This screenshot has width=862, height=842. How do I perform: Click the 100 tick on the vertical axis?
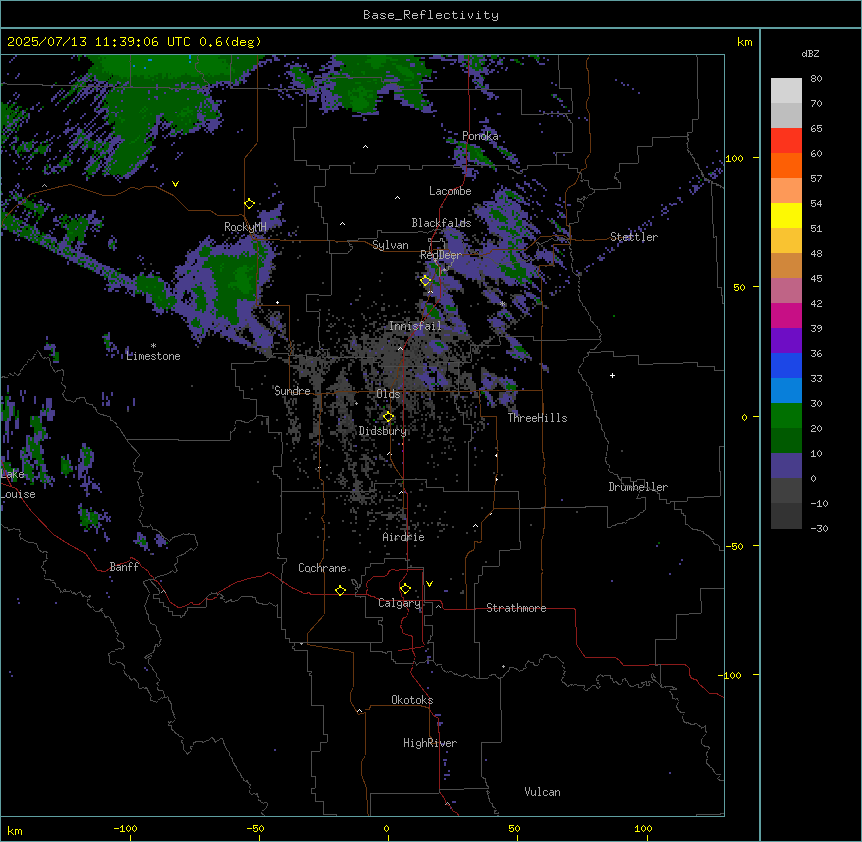[x=734, y=158]
